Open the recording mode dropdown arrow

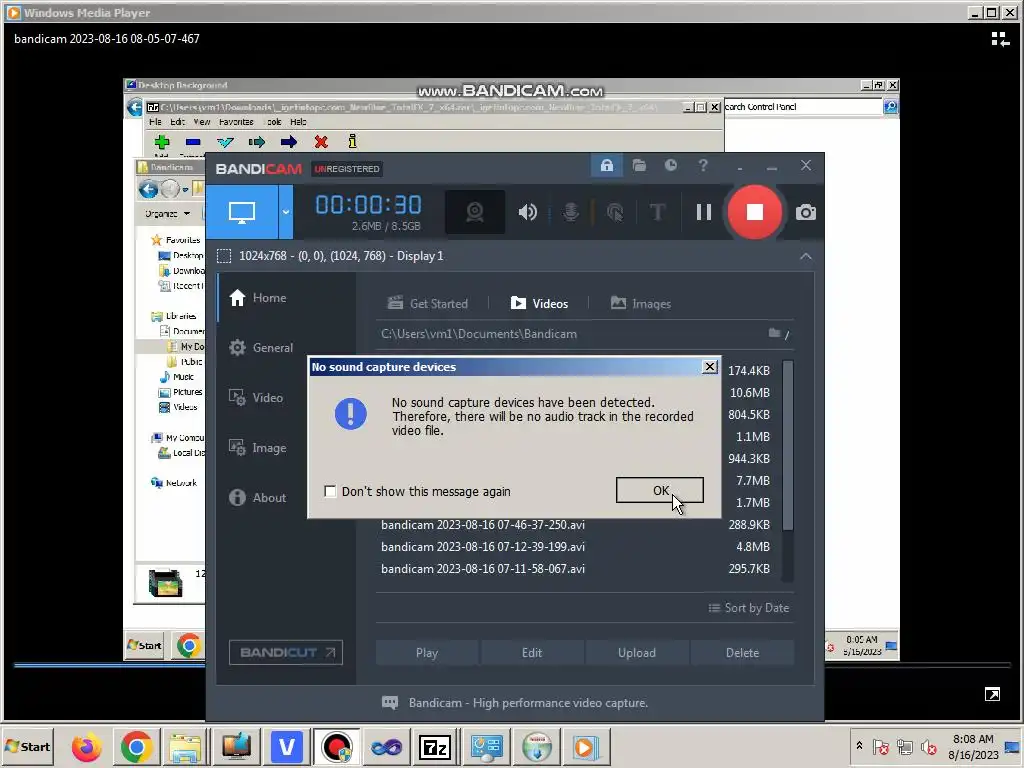(x=285, y=212)
